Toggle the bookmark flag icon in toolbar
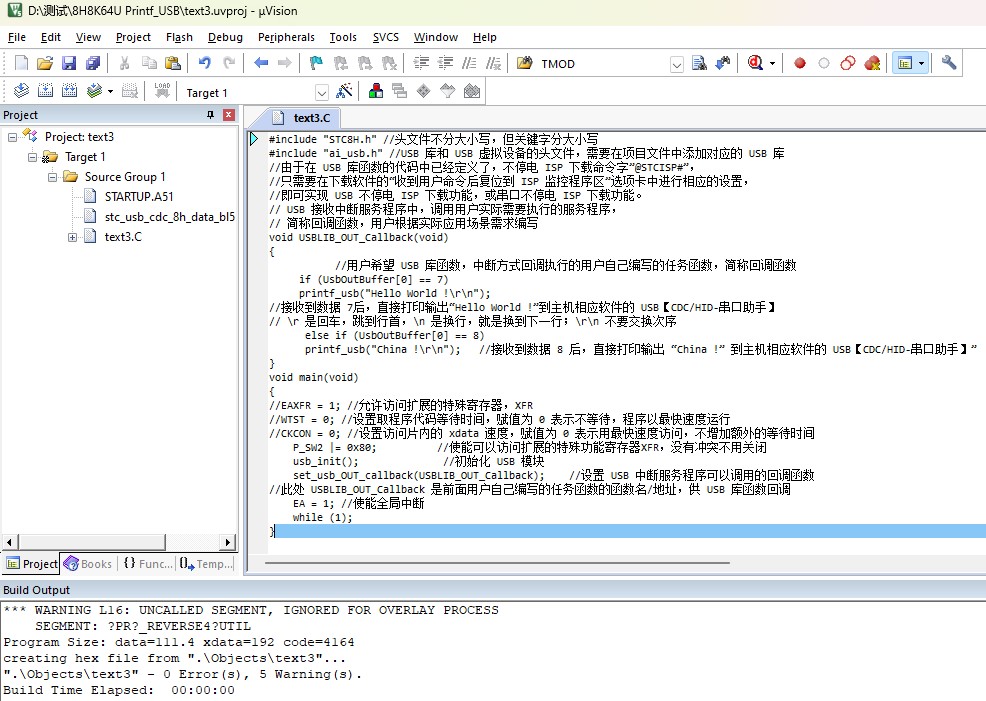This screenshot has width=986, height=701. 316,63
